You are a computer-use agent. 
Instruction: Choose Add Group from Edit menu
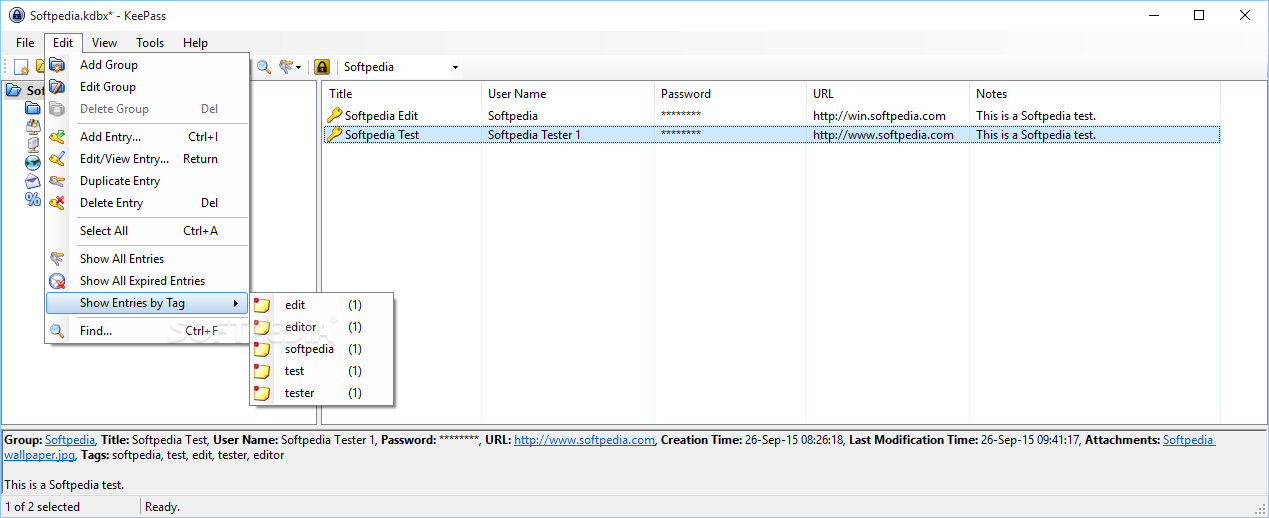click(x=147, y=65)
